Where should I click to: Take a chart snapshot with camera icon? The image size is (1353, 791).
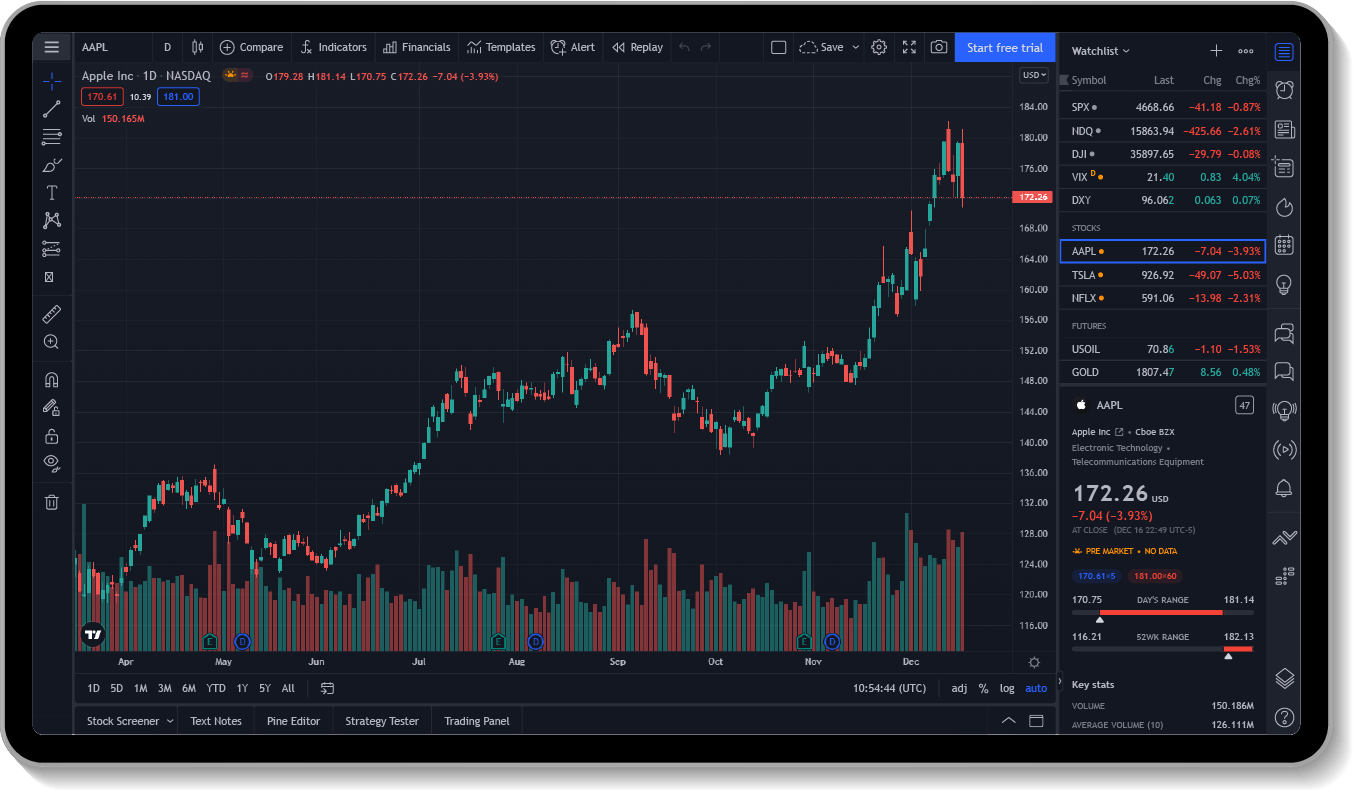[x=939, y=47]
